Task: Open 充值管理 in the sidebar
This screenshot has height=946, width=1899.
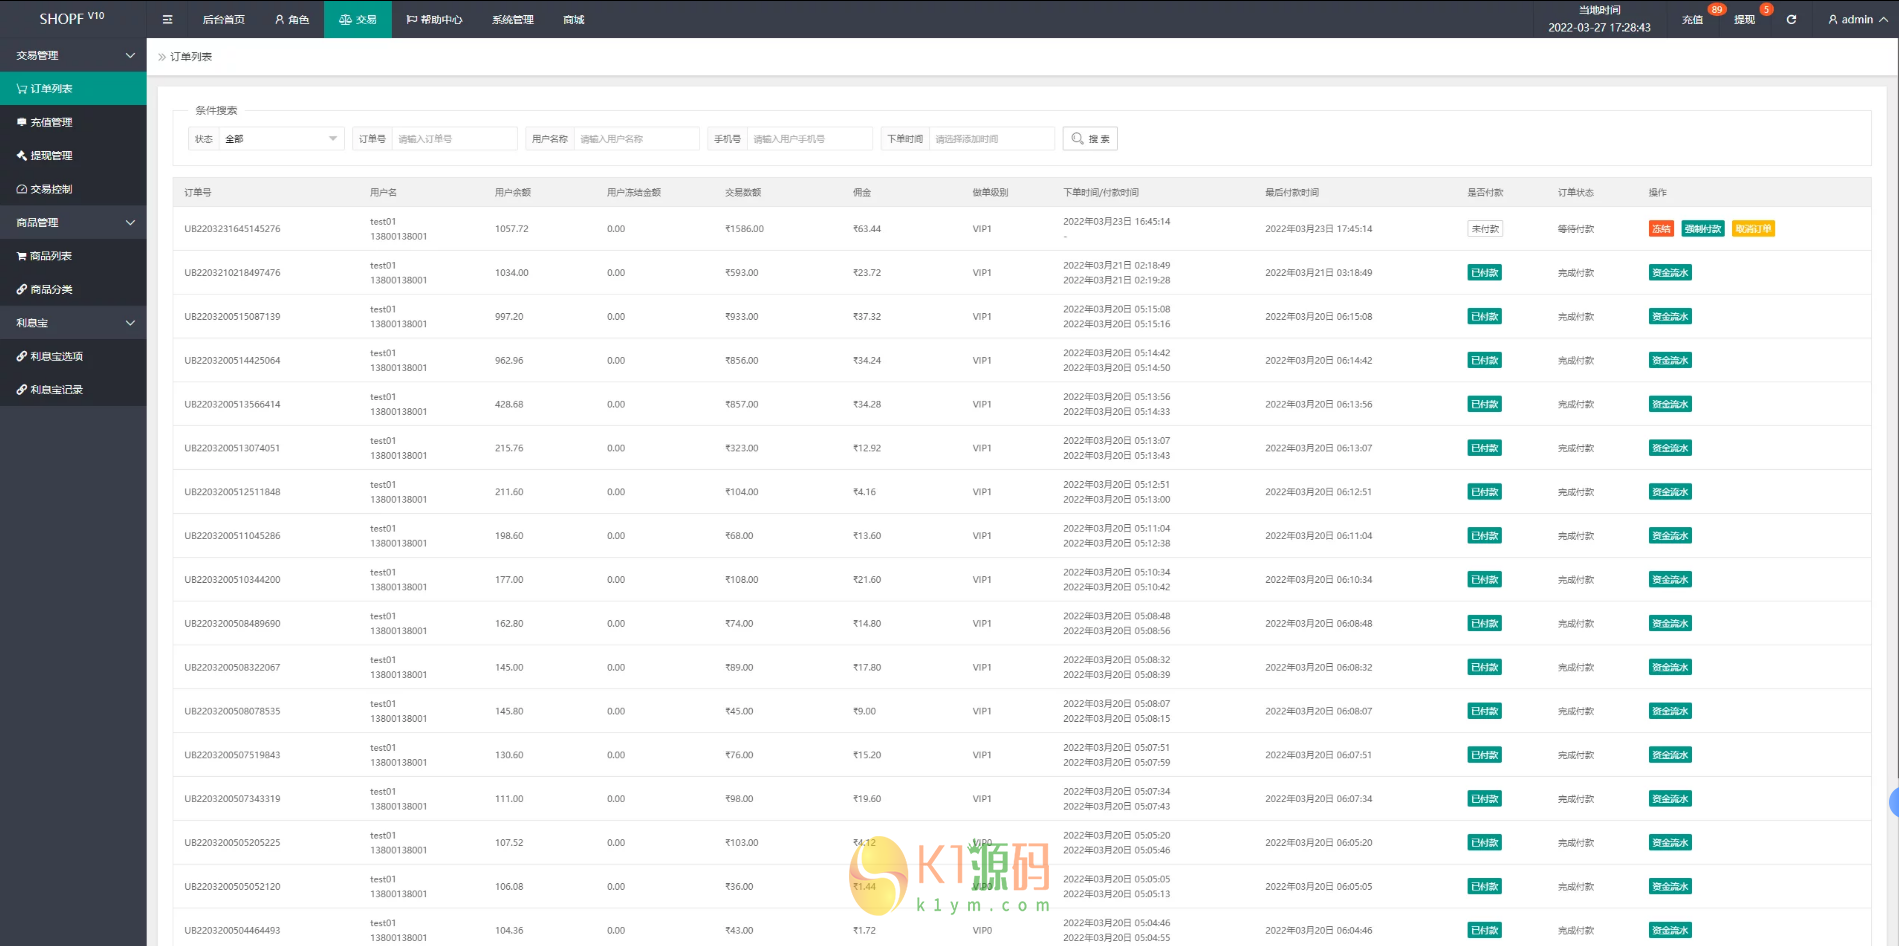Action: (51, 122)
